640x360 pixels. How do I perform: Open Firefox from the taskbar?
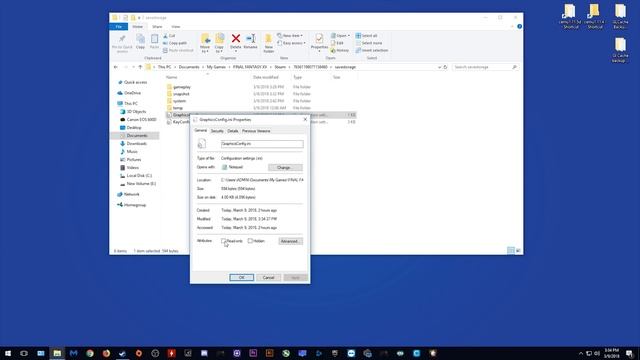106,353
